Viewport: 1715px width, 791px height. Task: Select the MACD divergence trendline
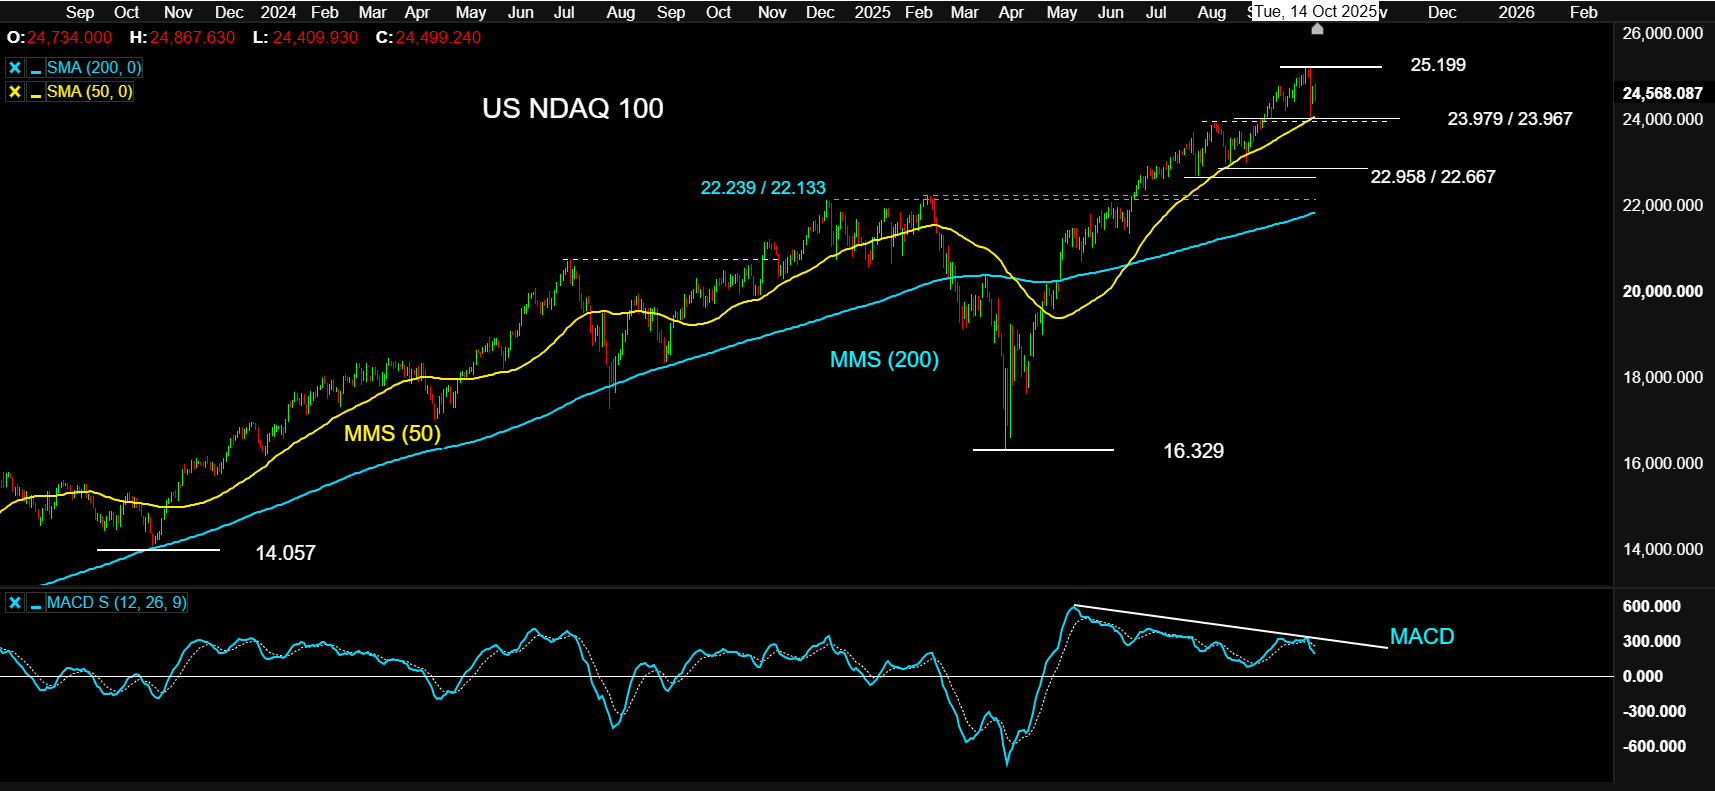point(1230,627)
